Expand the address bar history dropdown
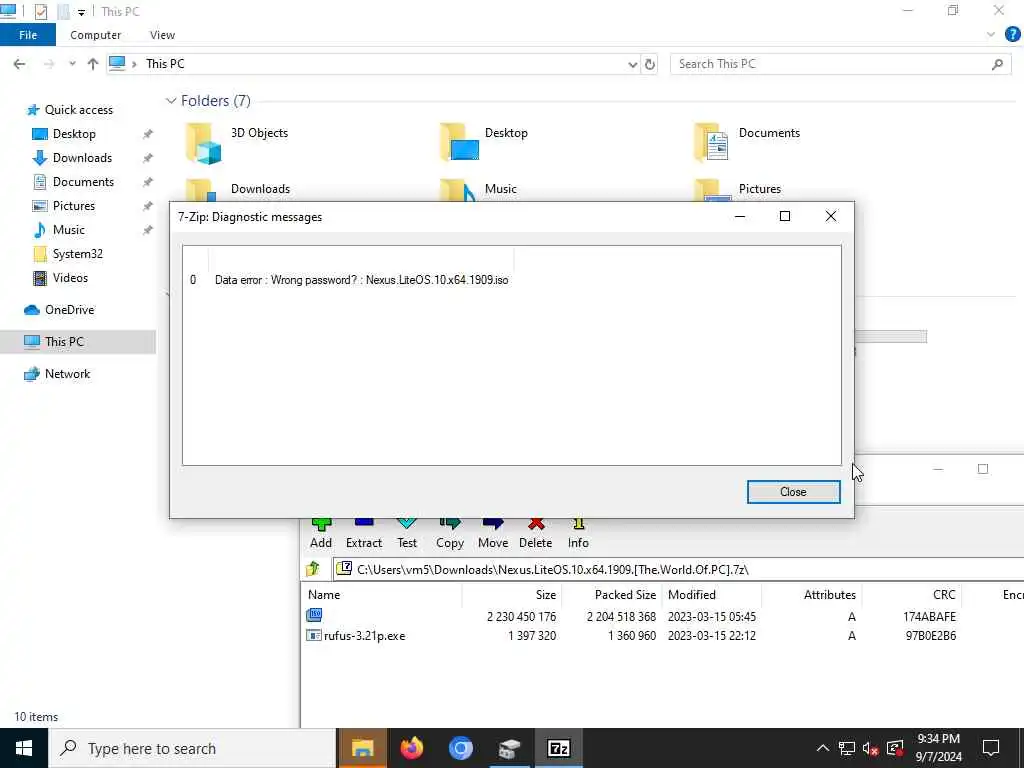1024x768 pixels. pos(632,64)
